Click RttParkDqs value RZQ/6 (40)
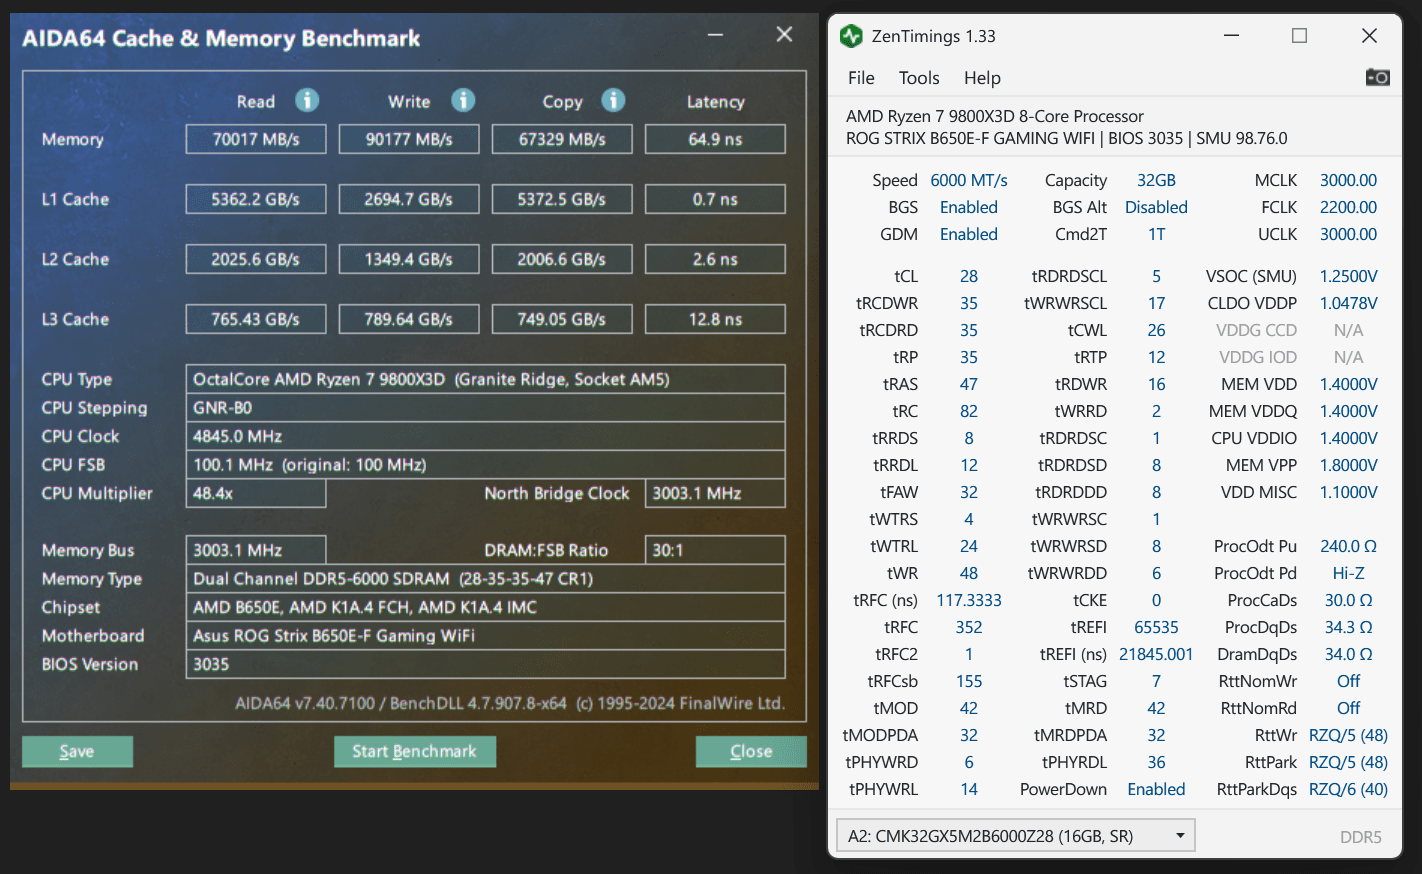 1348,789
